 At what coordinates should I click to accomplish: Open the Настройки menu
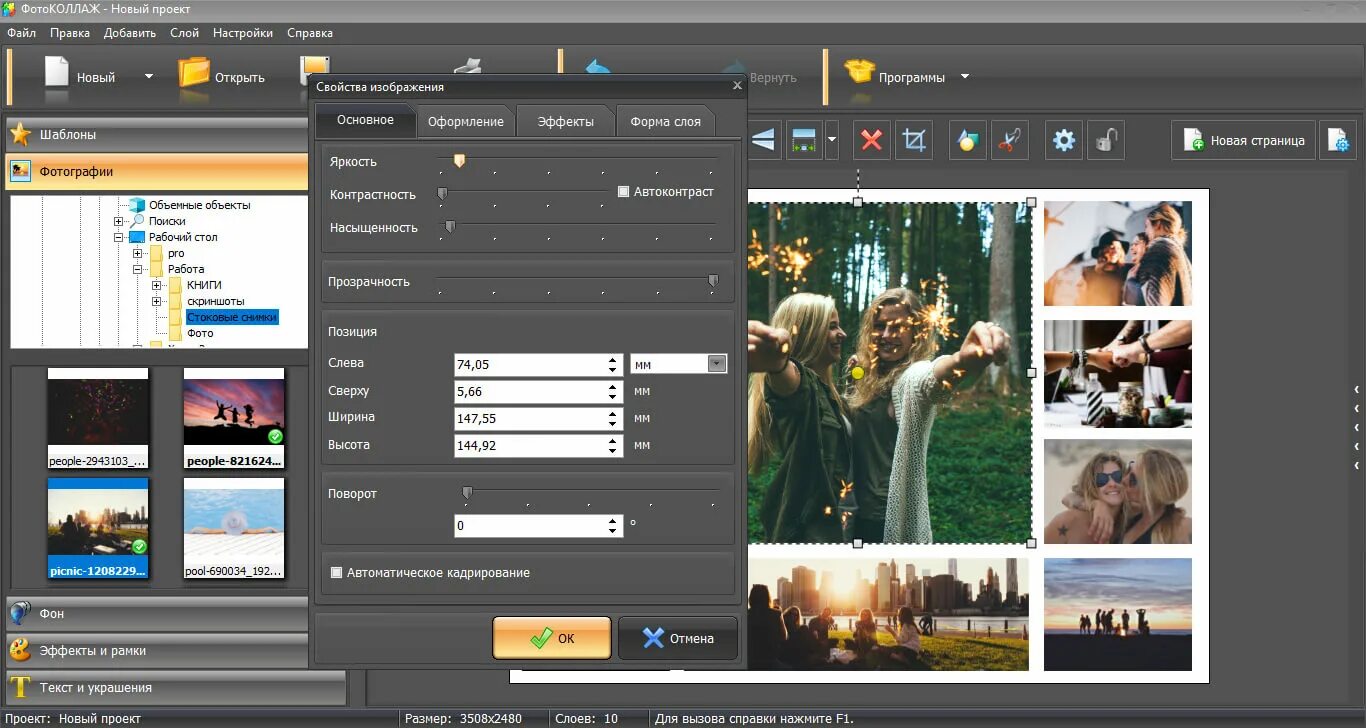click(243, 33)
